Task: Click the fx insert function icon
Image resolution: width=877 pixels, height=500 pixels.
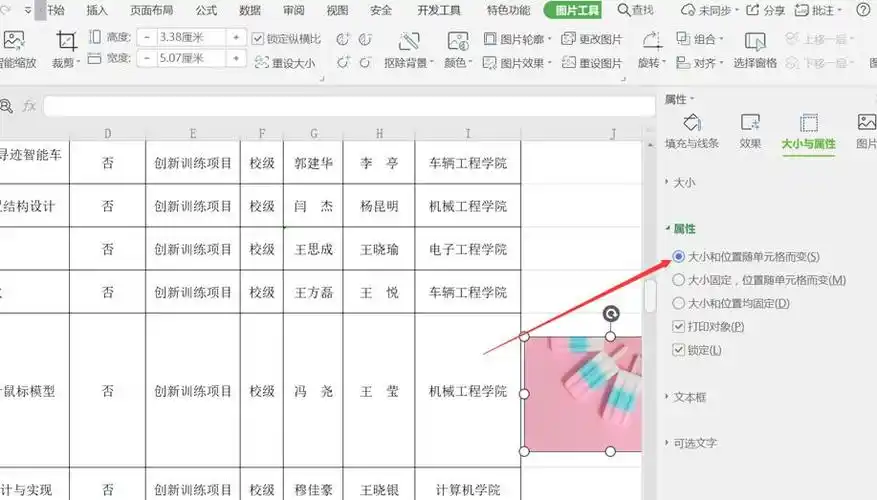Action: tap(29, 105)
